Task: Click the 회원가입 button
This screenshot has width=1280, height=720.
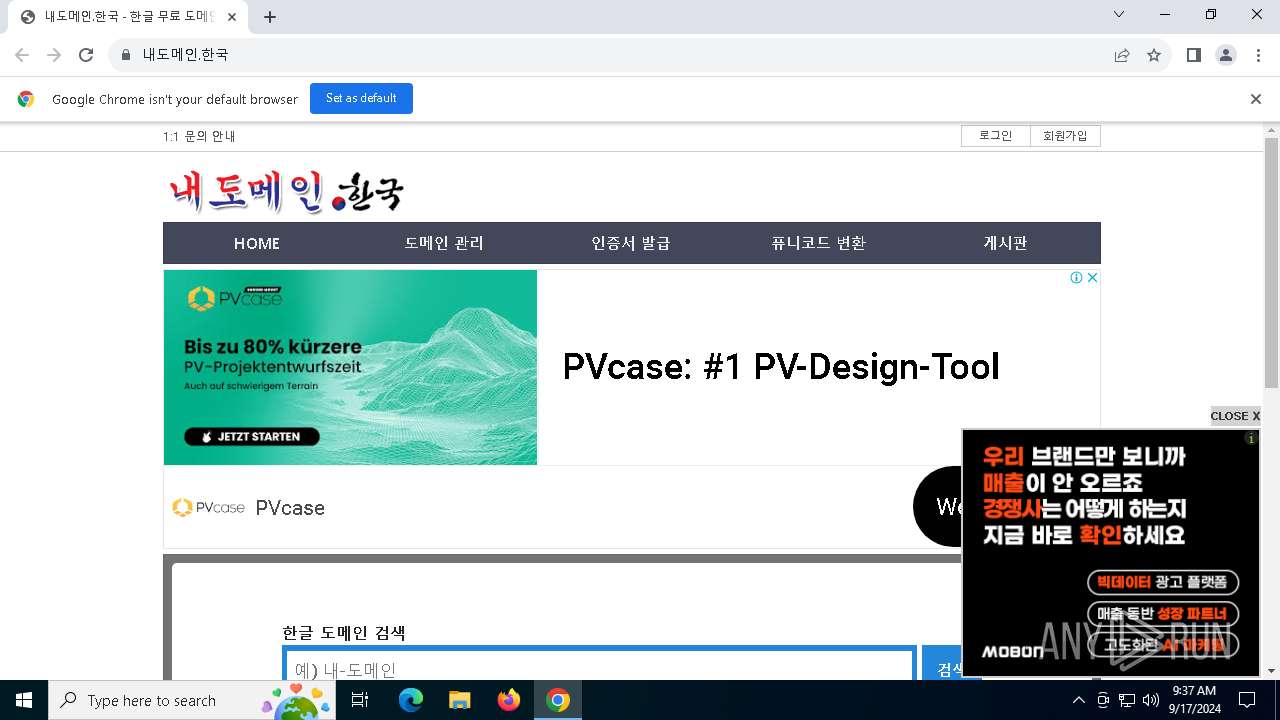Action: 1065,136
